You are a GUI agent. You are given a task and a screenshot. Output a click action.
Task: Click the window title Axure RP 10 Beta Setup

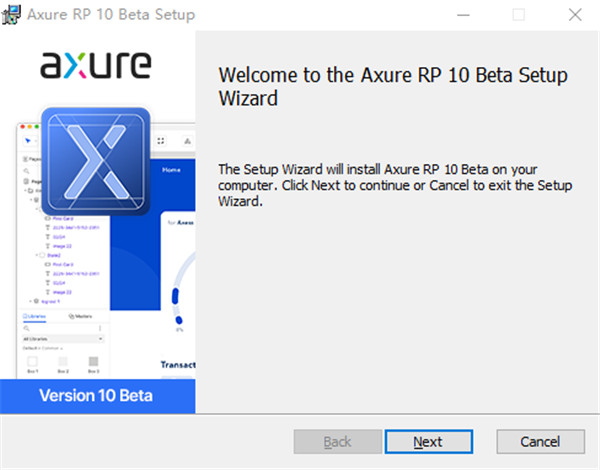(111, 15)
